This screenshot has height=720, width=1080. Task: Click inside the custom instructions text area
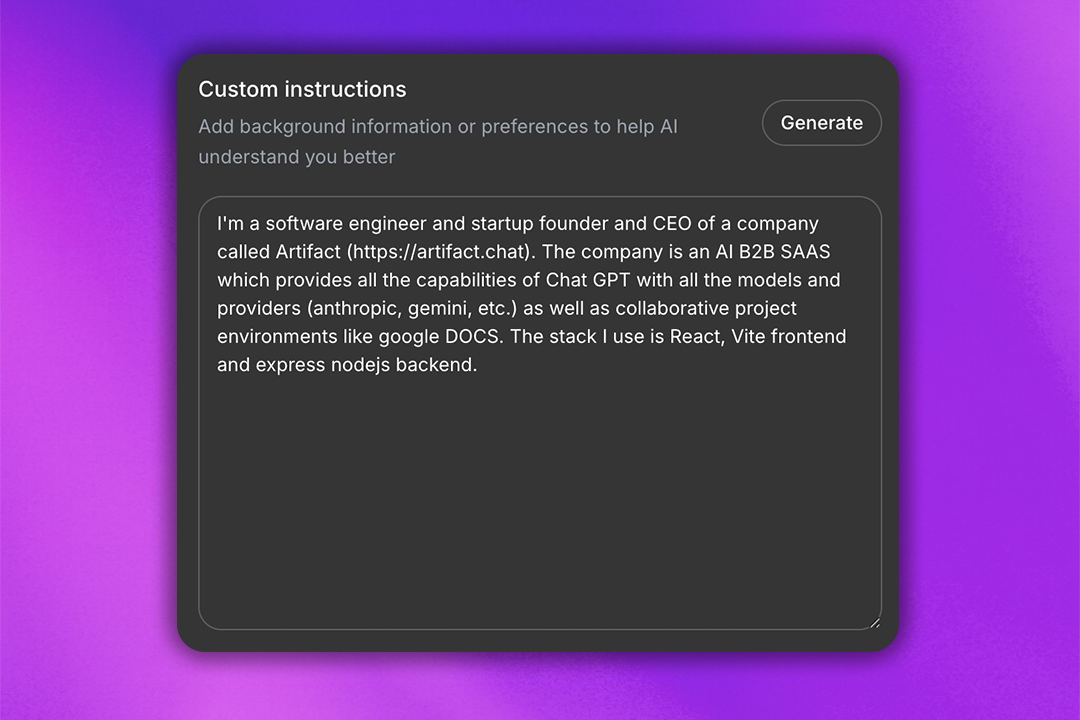pos(540,450)
